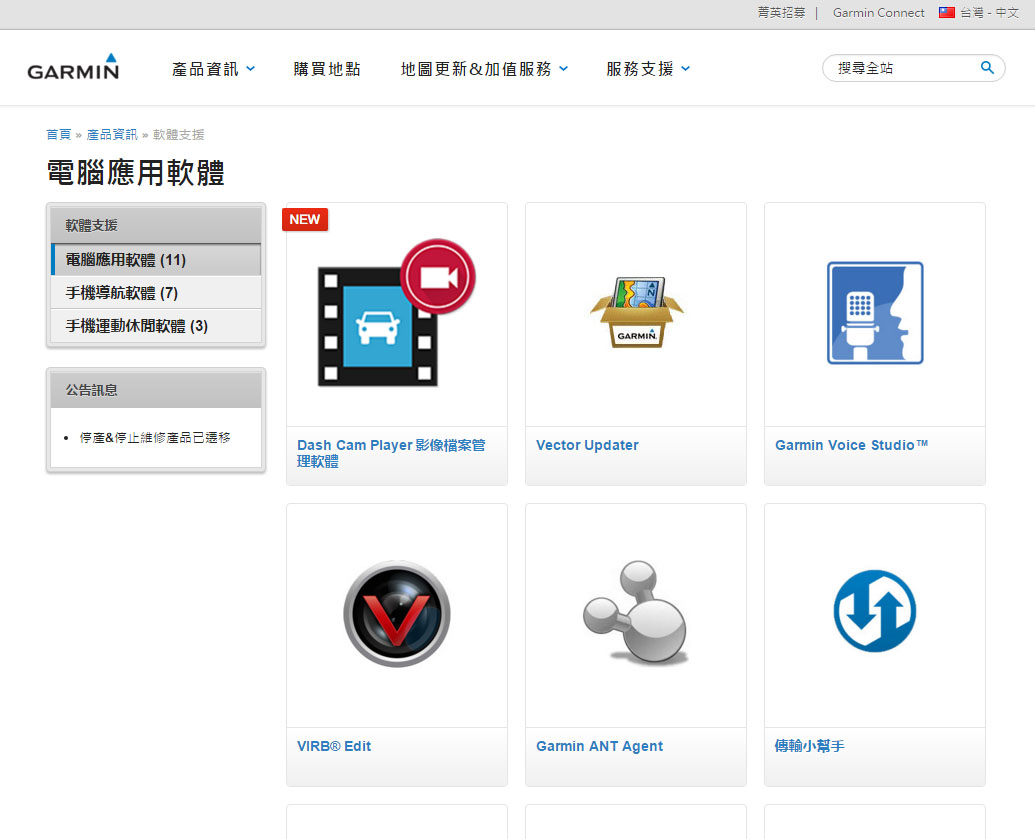Image resolution: width=1035 pixels, height=839 pixels.
Task: Open the 服務支援 menu
Action: [640, 69]
